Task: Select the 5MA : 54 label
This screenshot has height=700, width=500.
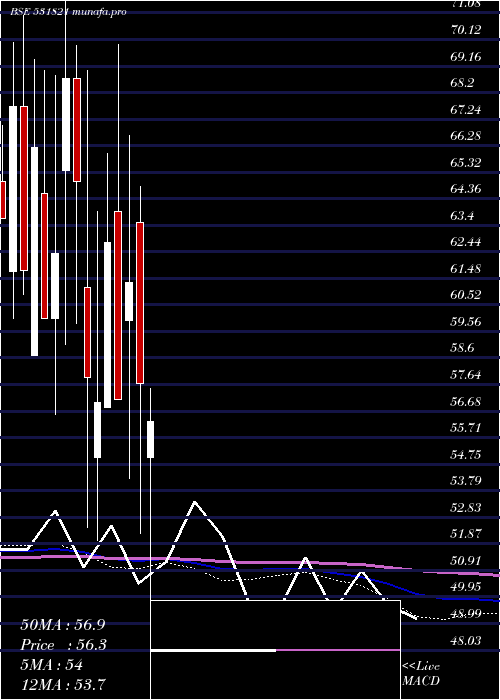Action: [52, 665]
